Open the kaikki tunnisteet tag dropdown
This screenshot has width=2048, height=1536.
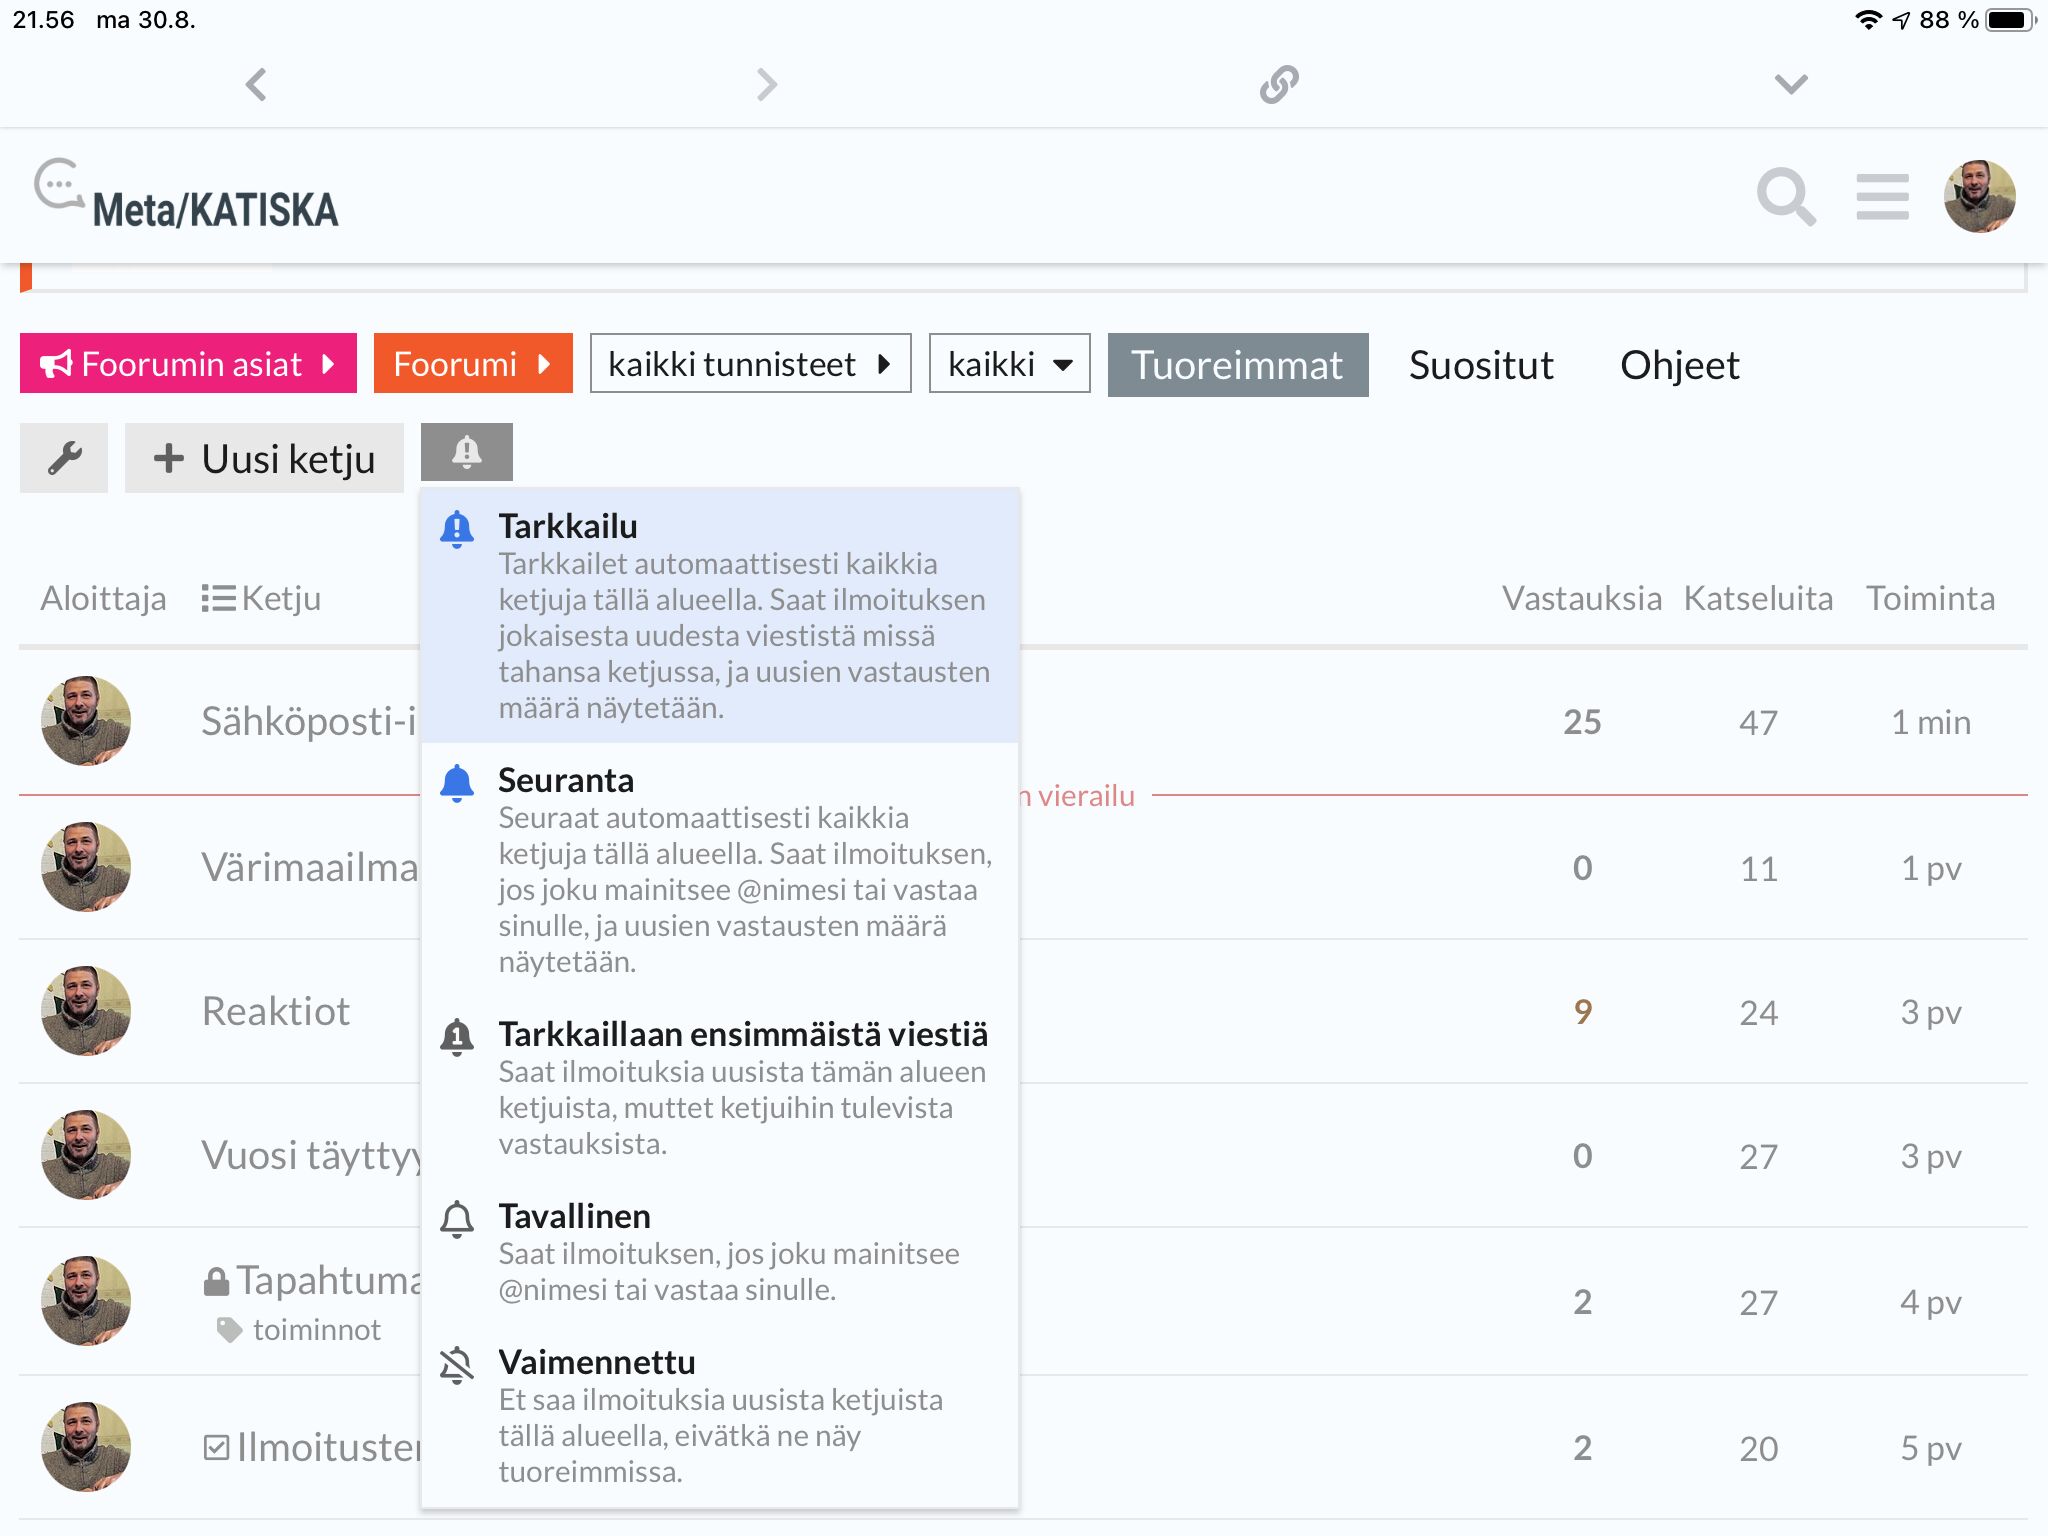point(750,364)
